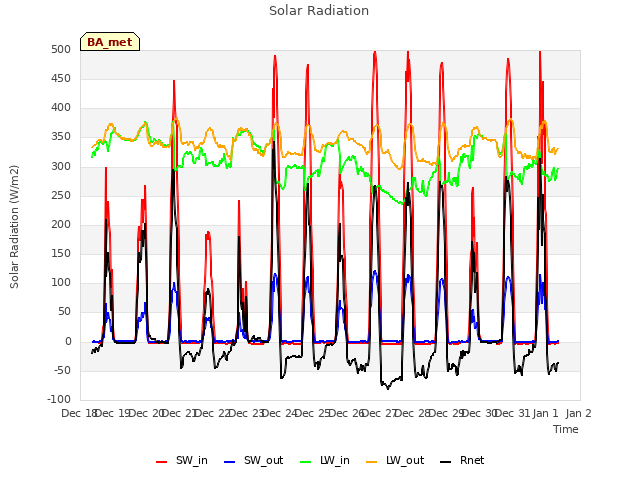This screenshot has width=640, height=480.
Task: Click the 450 y-axis tick label
Action: [61, 78]
